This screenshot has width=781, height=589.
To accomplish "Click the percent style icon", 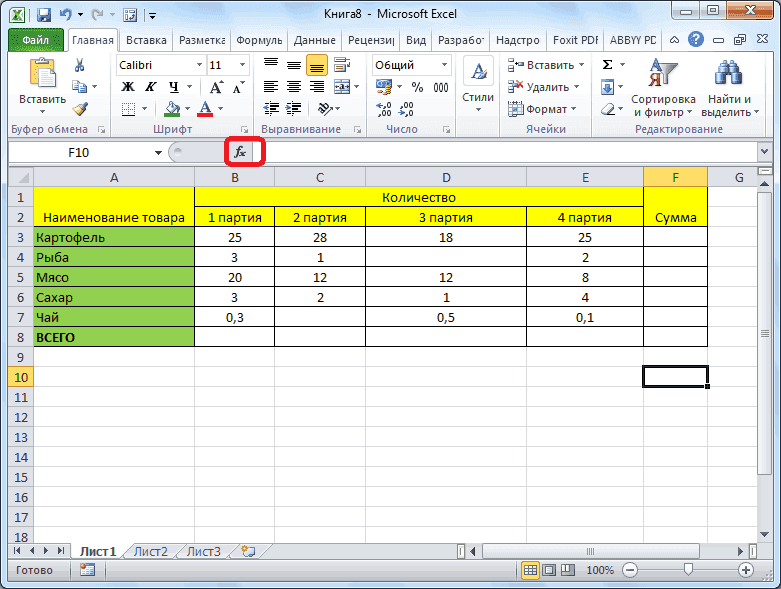I will pyautogui.click(x=416, y=87).
